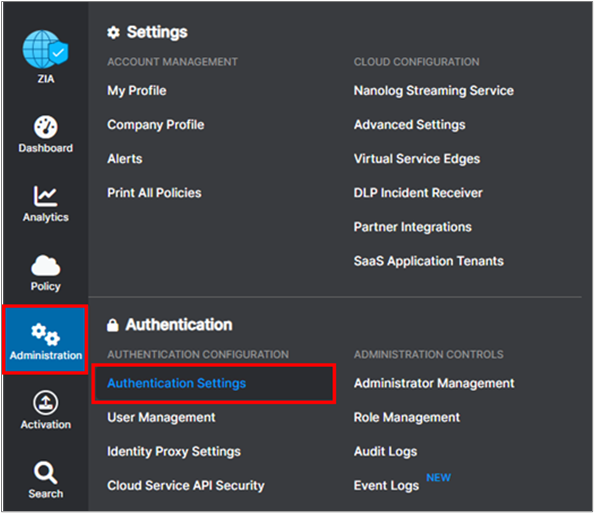Open Administrator Management
Viewport: 594px width, 513px height.
pos(434,383)
